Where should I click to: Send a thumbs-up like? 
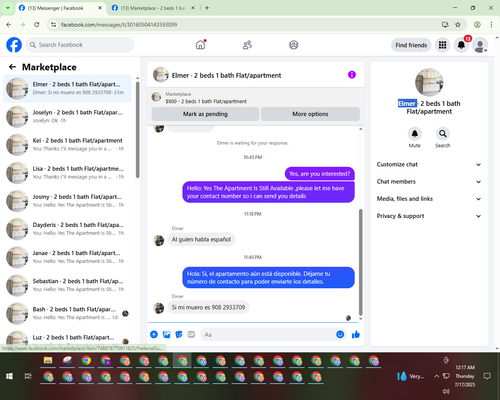click(x=356, y=334)
